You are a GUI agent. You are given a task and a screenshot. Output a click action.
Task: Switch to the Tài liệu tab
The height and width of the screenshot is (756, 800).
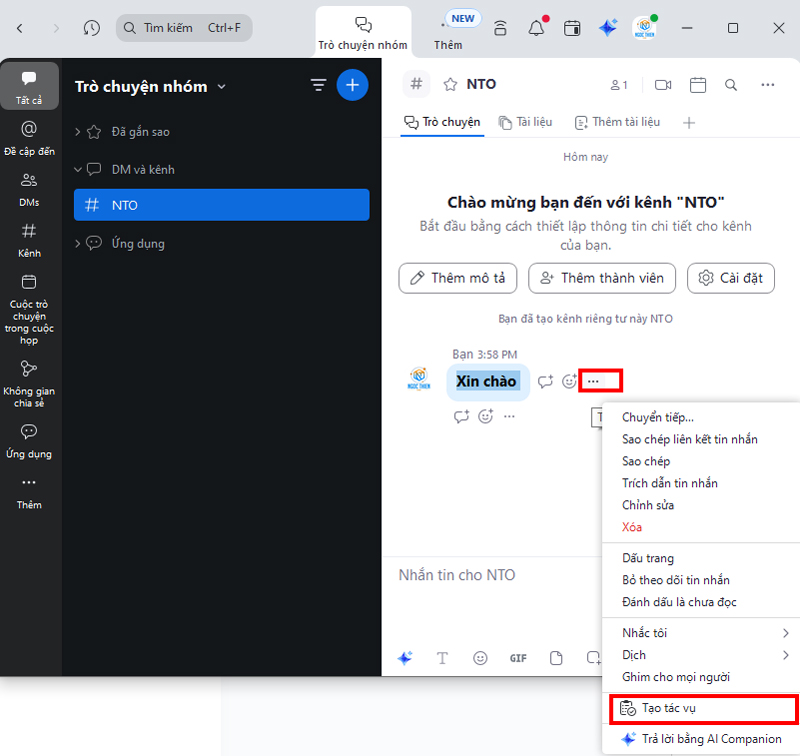[525, 122]
